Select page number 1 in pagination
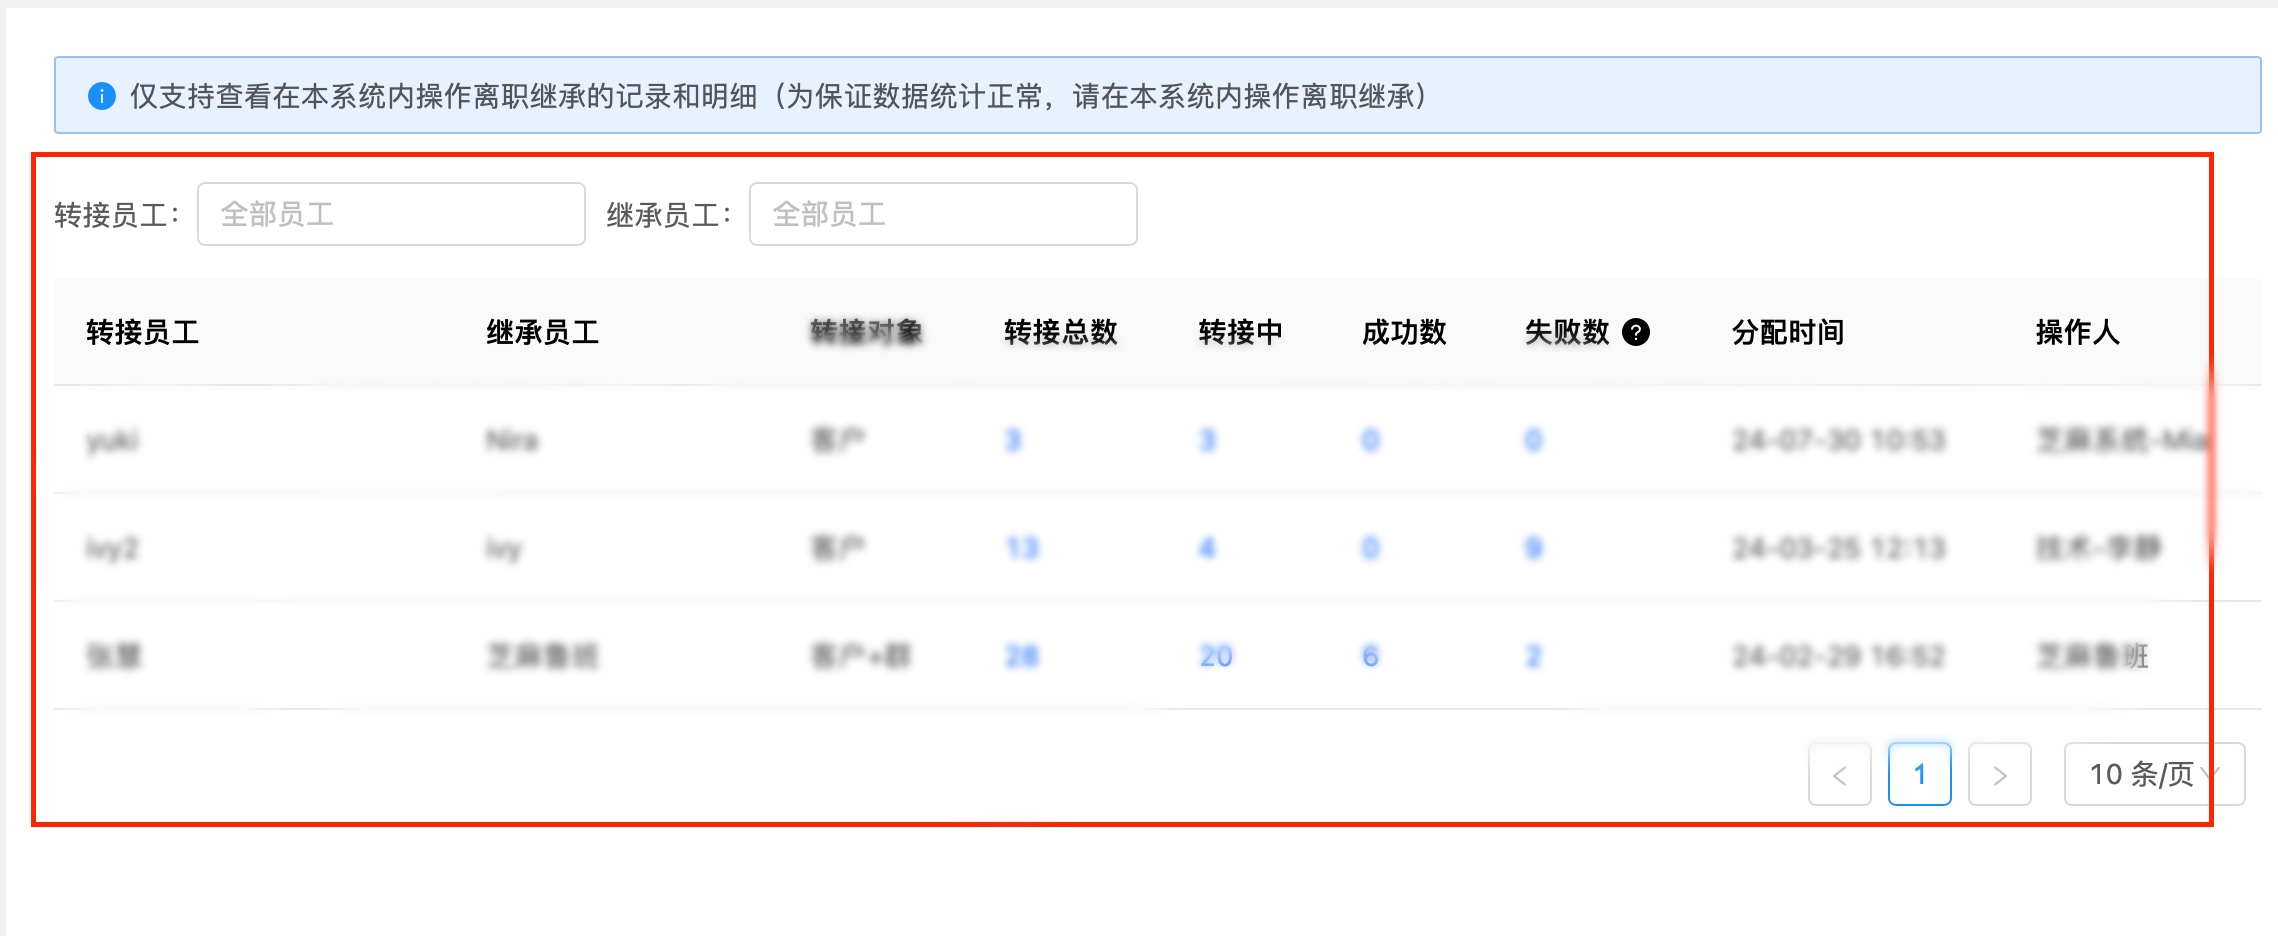The height and width of the screenshot is (936, 2278). pyautogui.click(x=1920, y=774)
